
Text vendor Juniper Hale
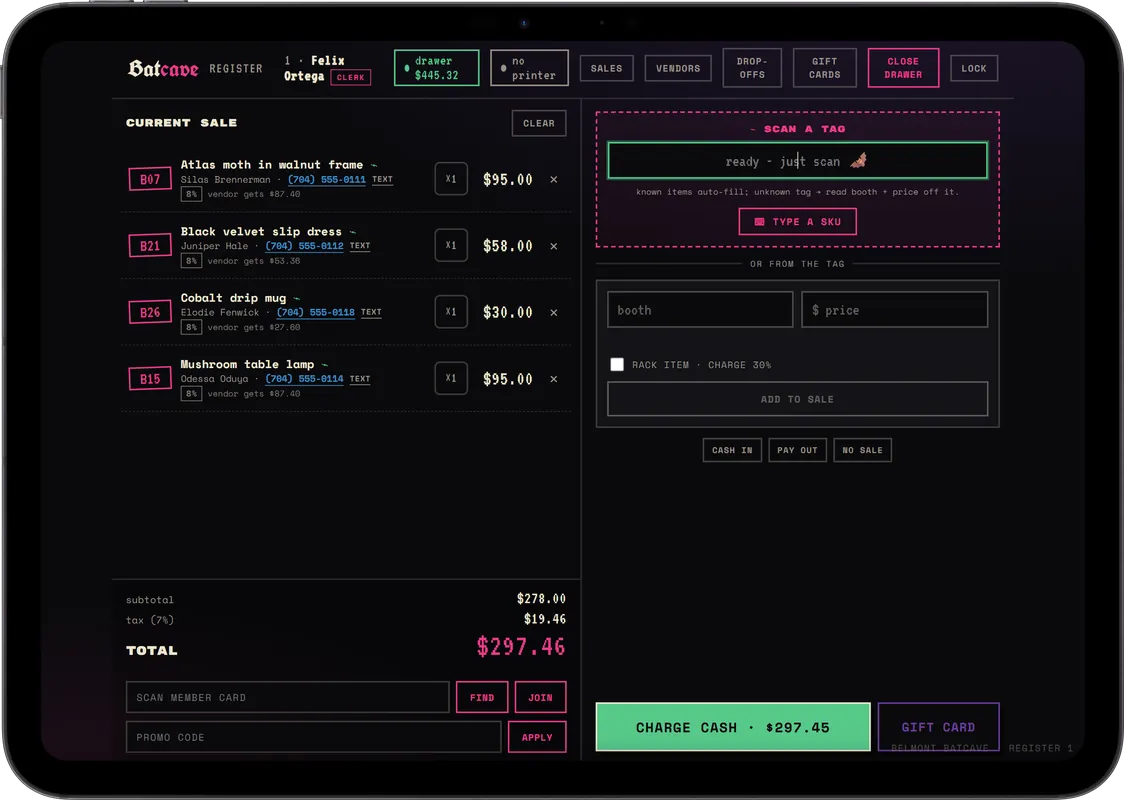tap(360, 246)
